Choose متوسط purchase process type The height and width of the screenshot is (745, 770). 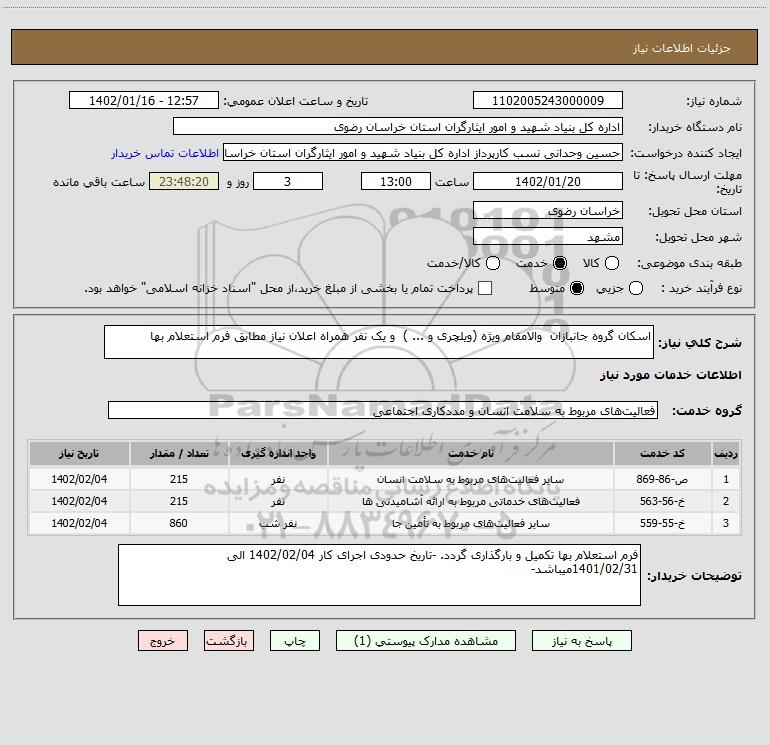click(577, 288)
